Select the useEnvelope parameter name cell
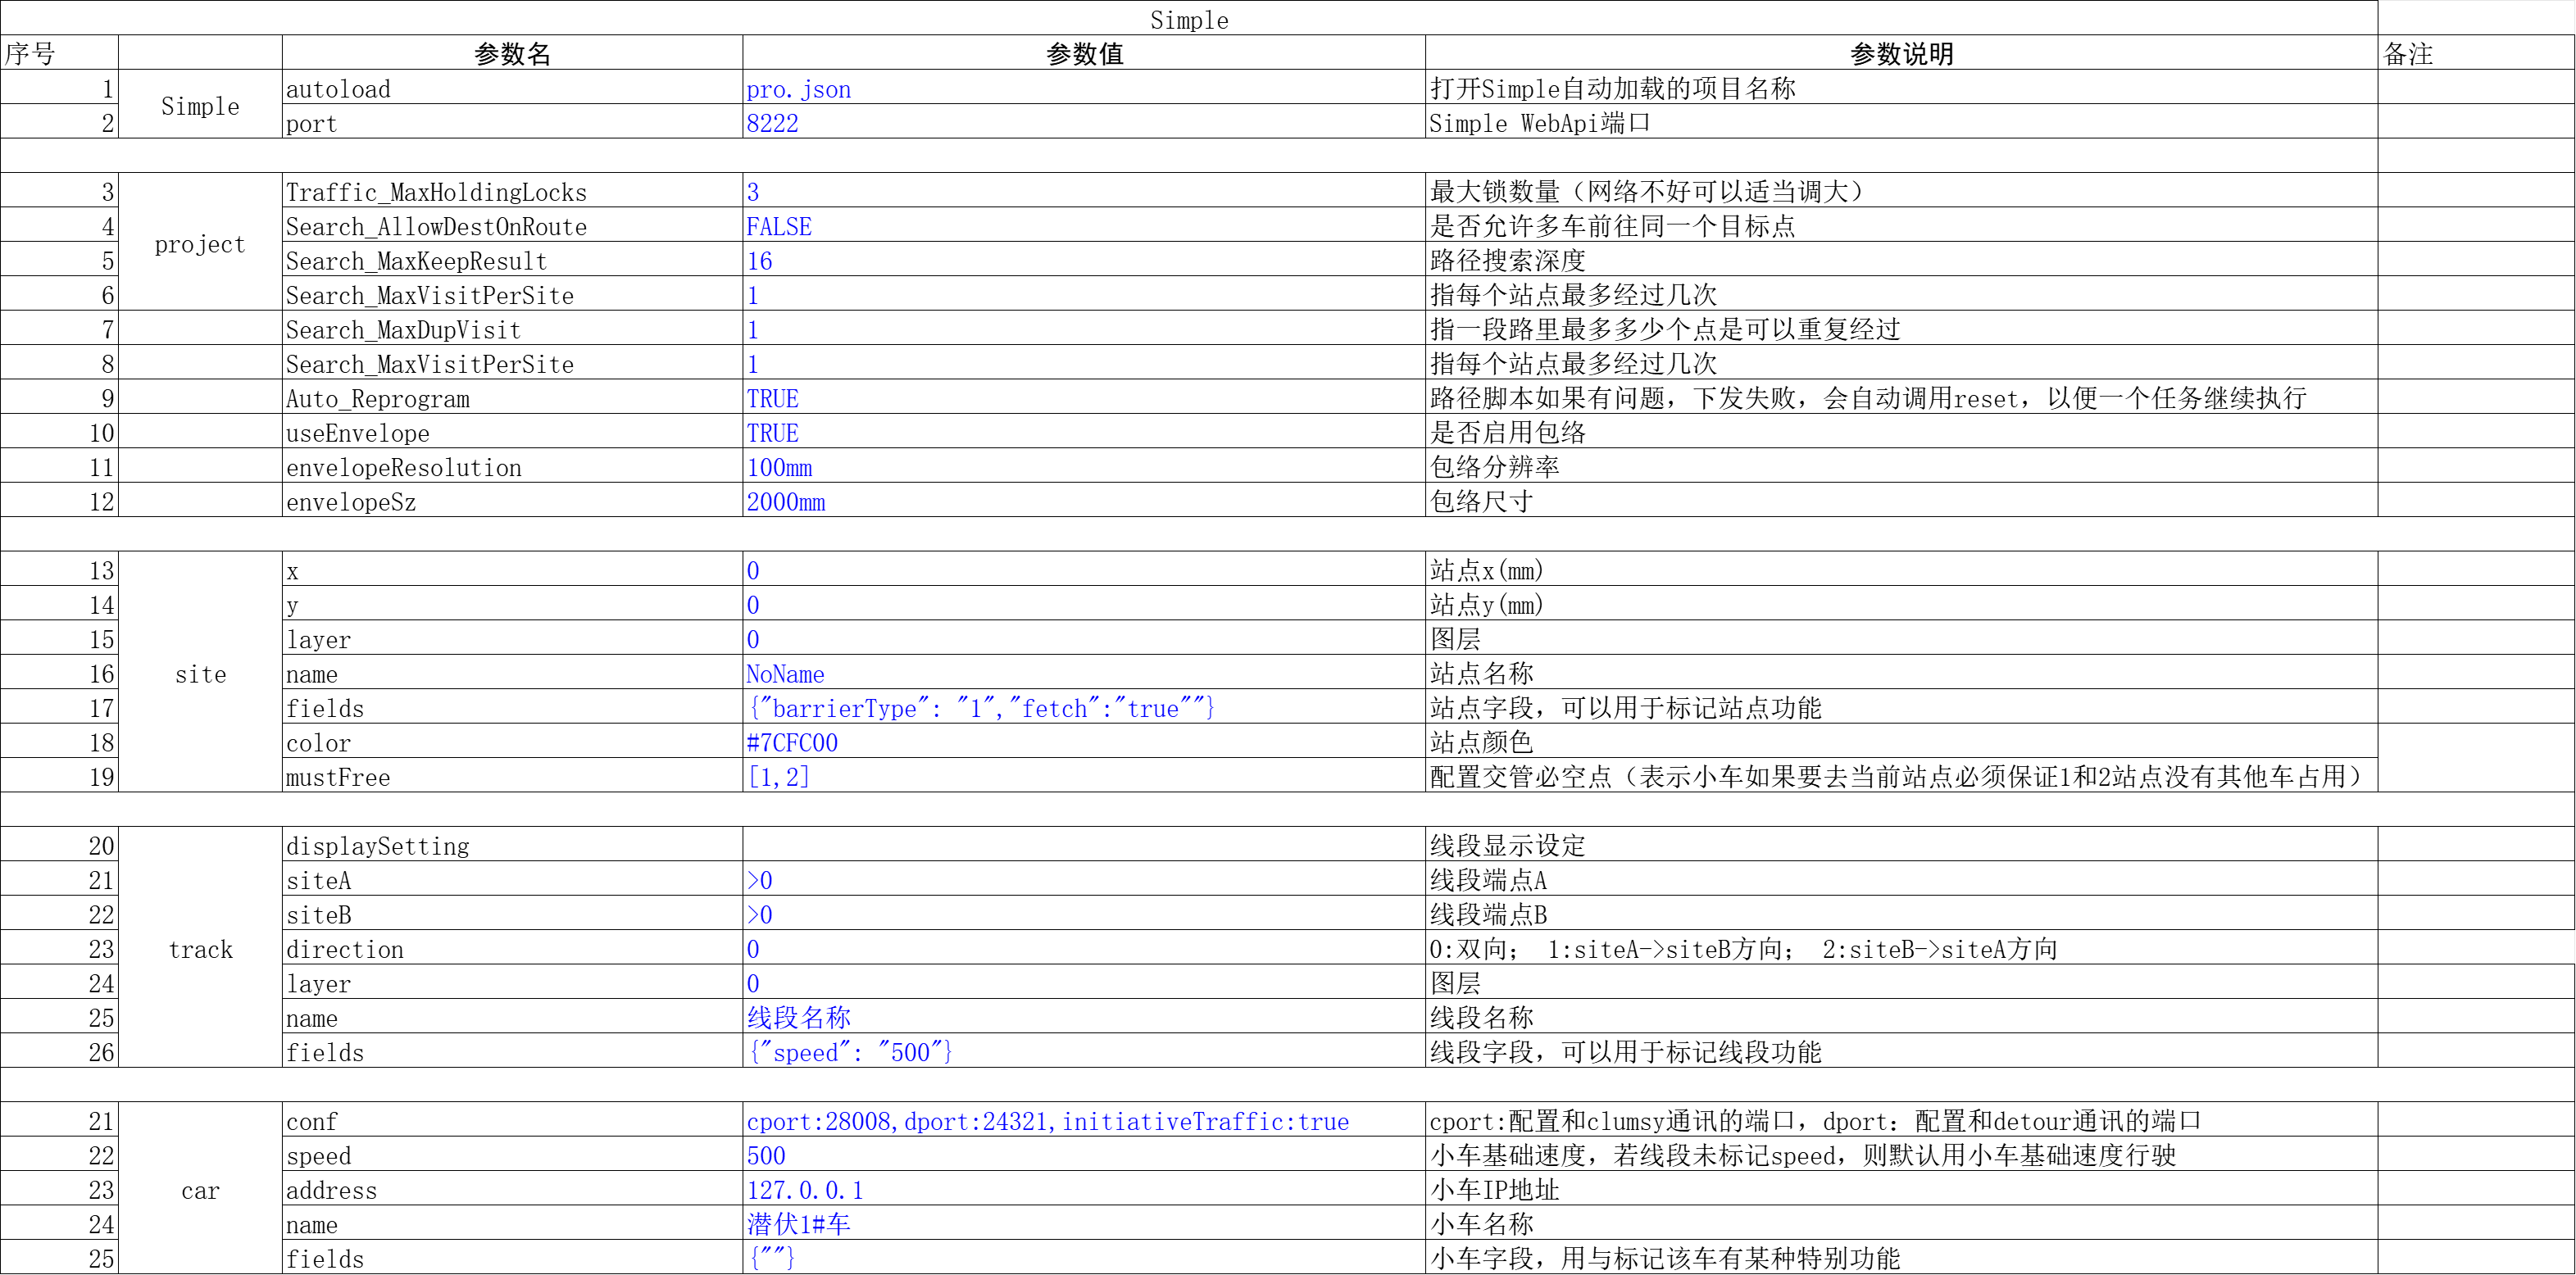This screenshot has width=2576, height=1275. point(358,433)
